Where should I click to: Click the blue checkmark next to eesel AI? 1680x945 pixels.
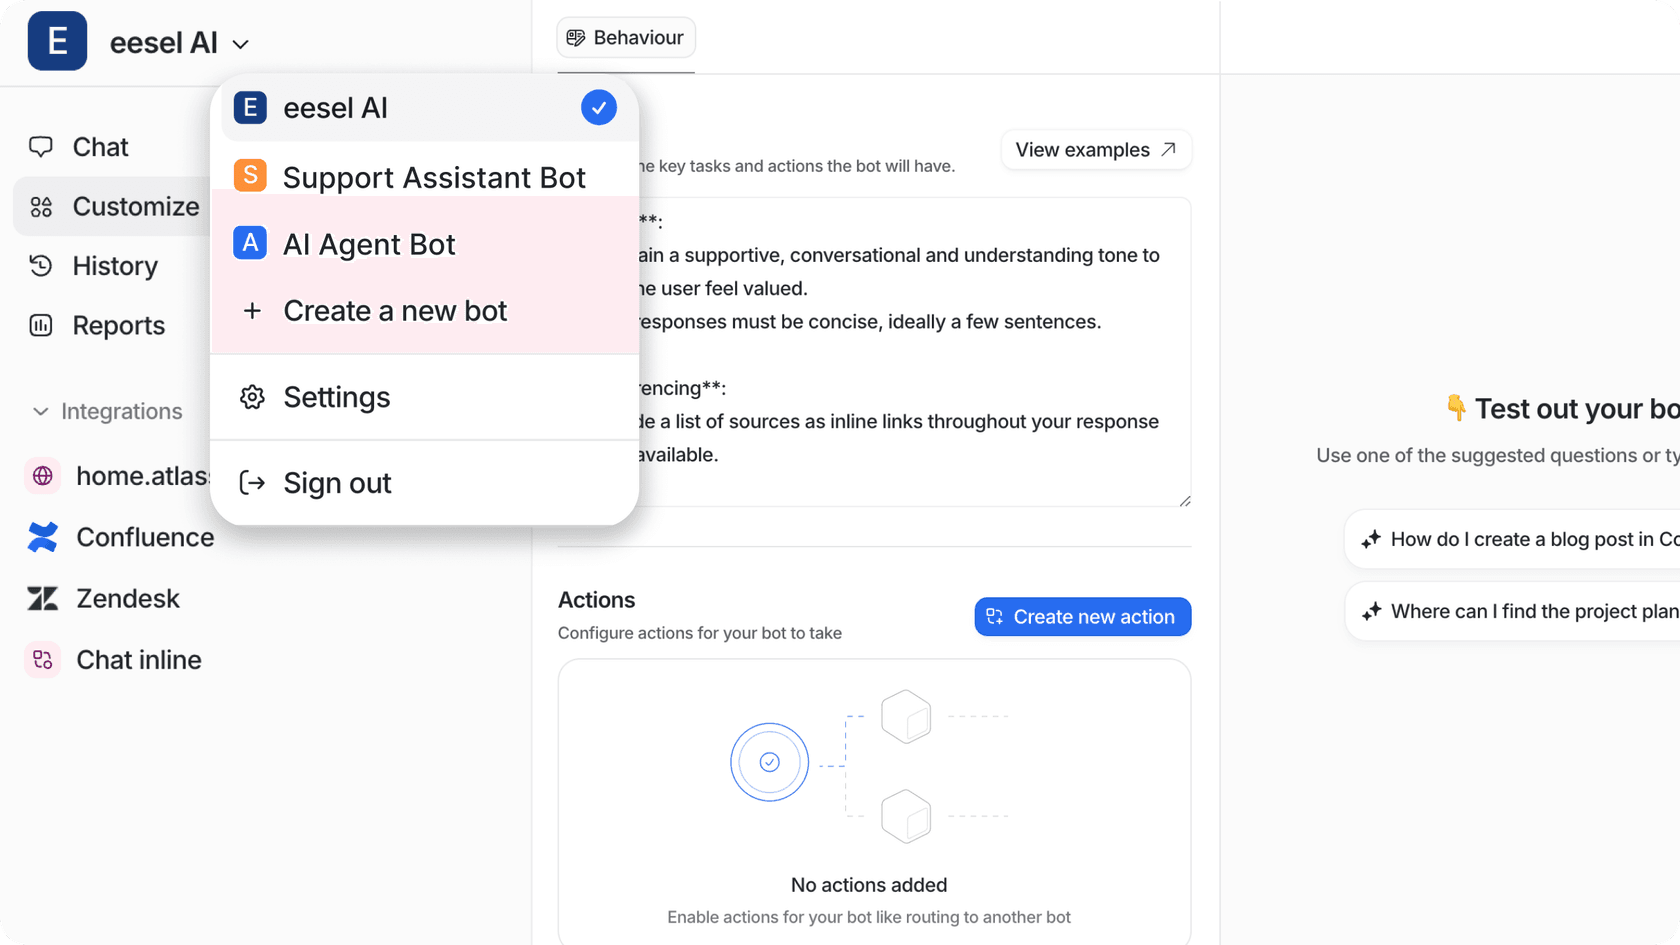(x=599, y=108)
